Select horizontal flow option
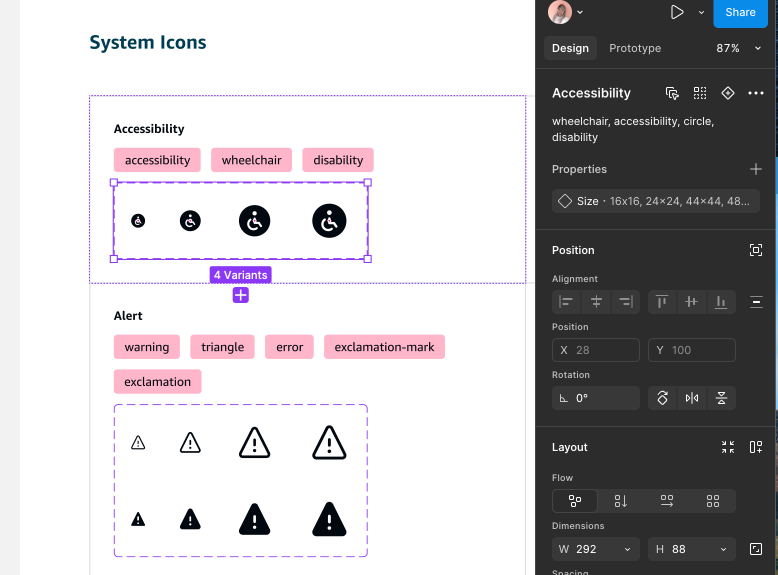Screen dimensions: 778x575 click(x=667, y=501)
